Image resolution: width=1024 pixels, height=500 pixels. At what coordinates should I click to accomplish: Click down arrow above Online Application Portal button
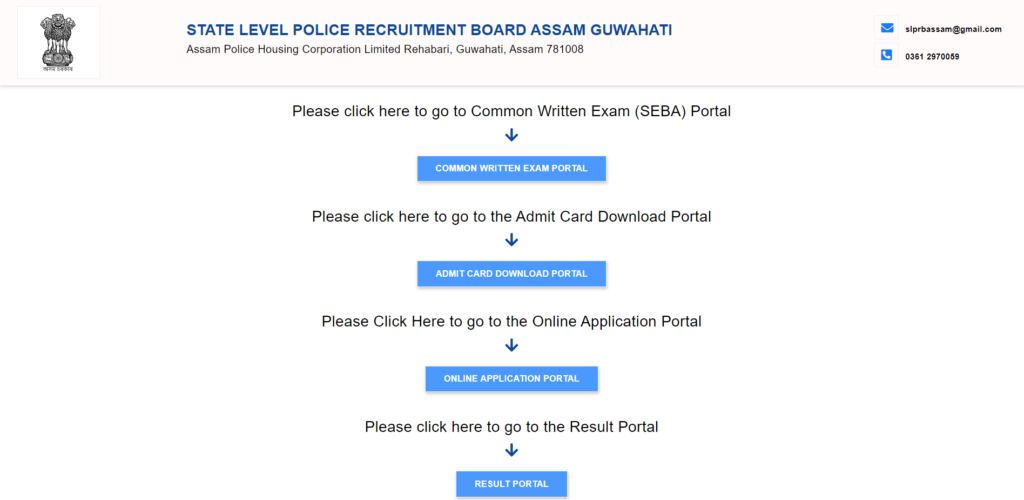512,345
